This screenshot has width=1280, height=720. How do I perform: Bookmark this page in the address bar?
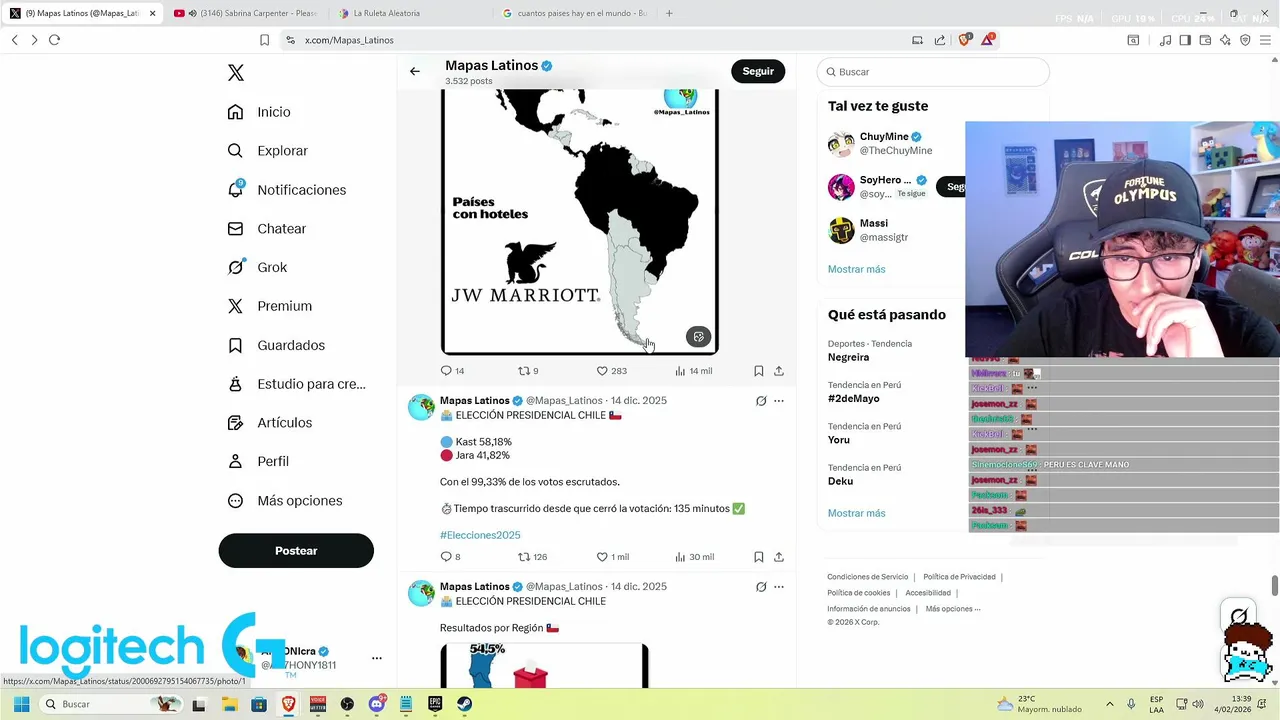[x=264, y=40]
